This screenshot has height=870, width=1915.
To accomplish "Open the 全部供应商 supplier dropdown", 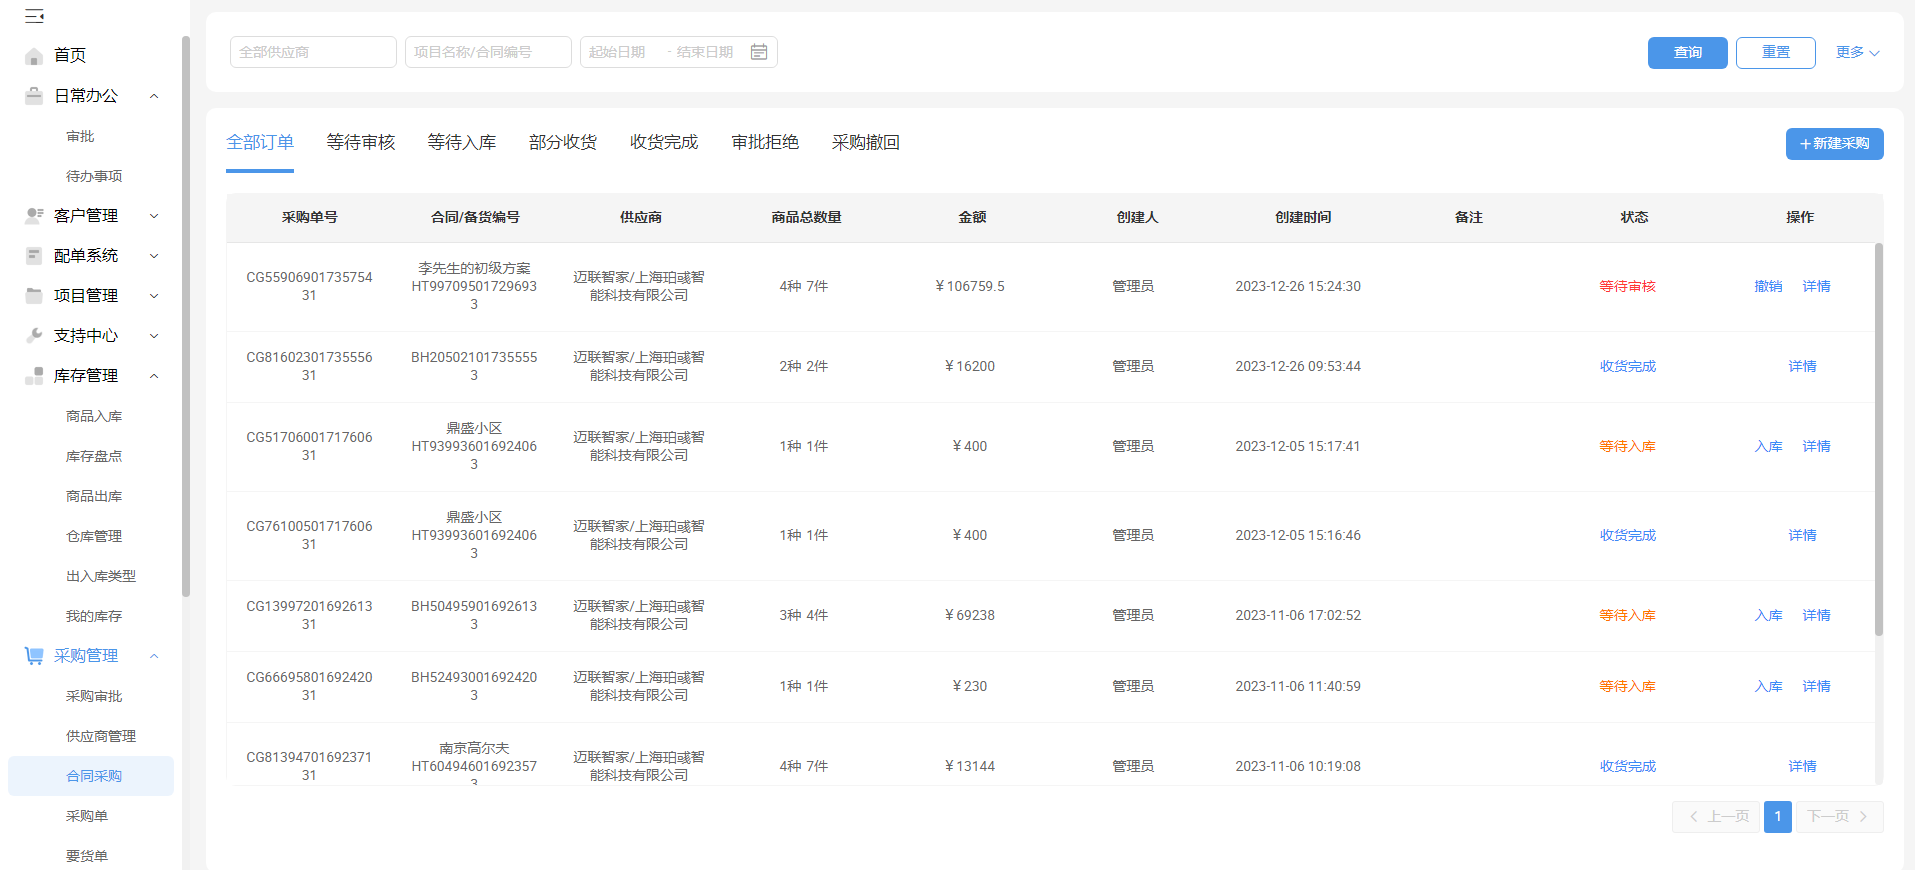I will pos(313,52).
